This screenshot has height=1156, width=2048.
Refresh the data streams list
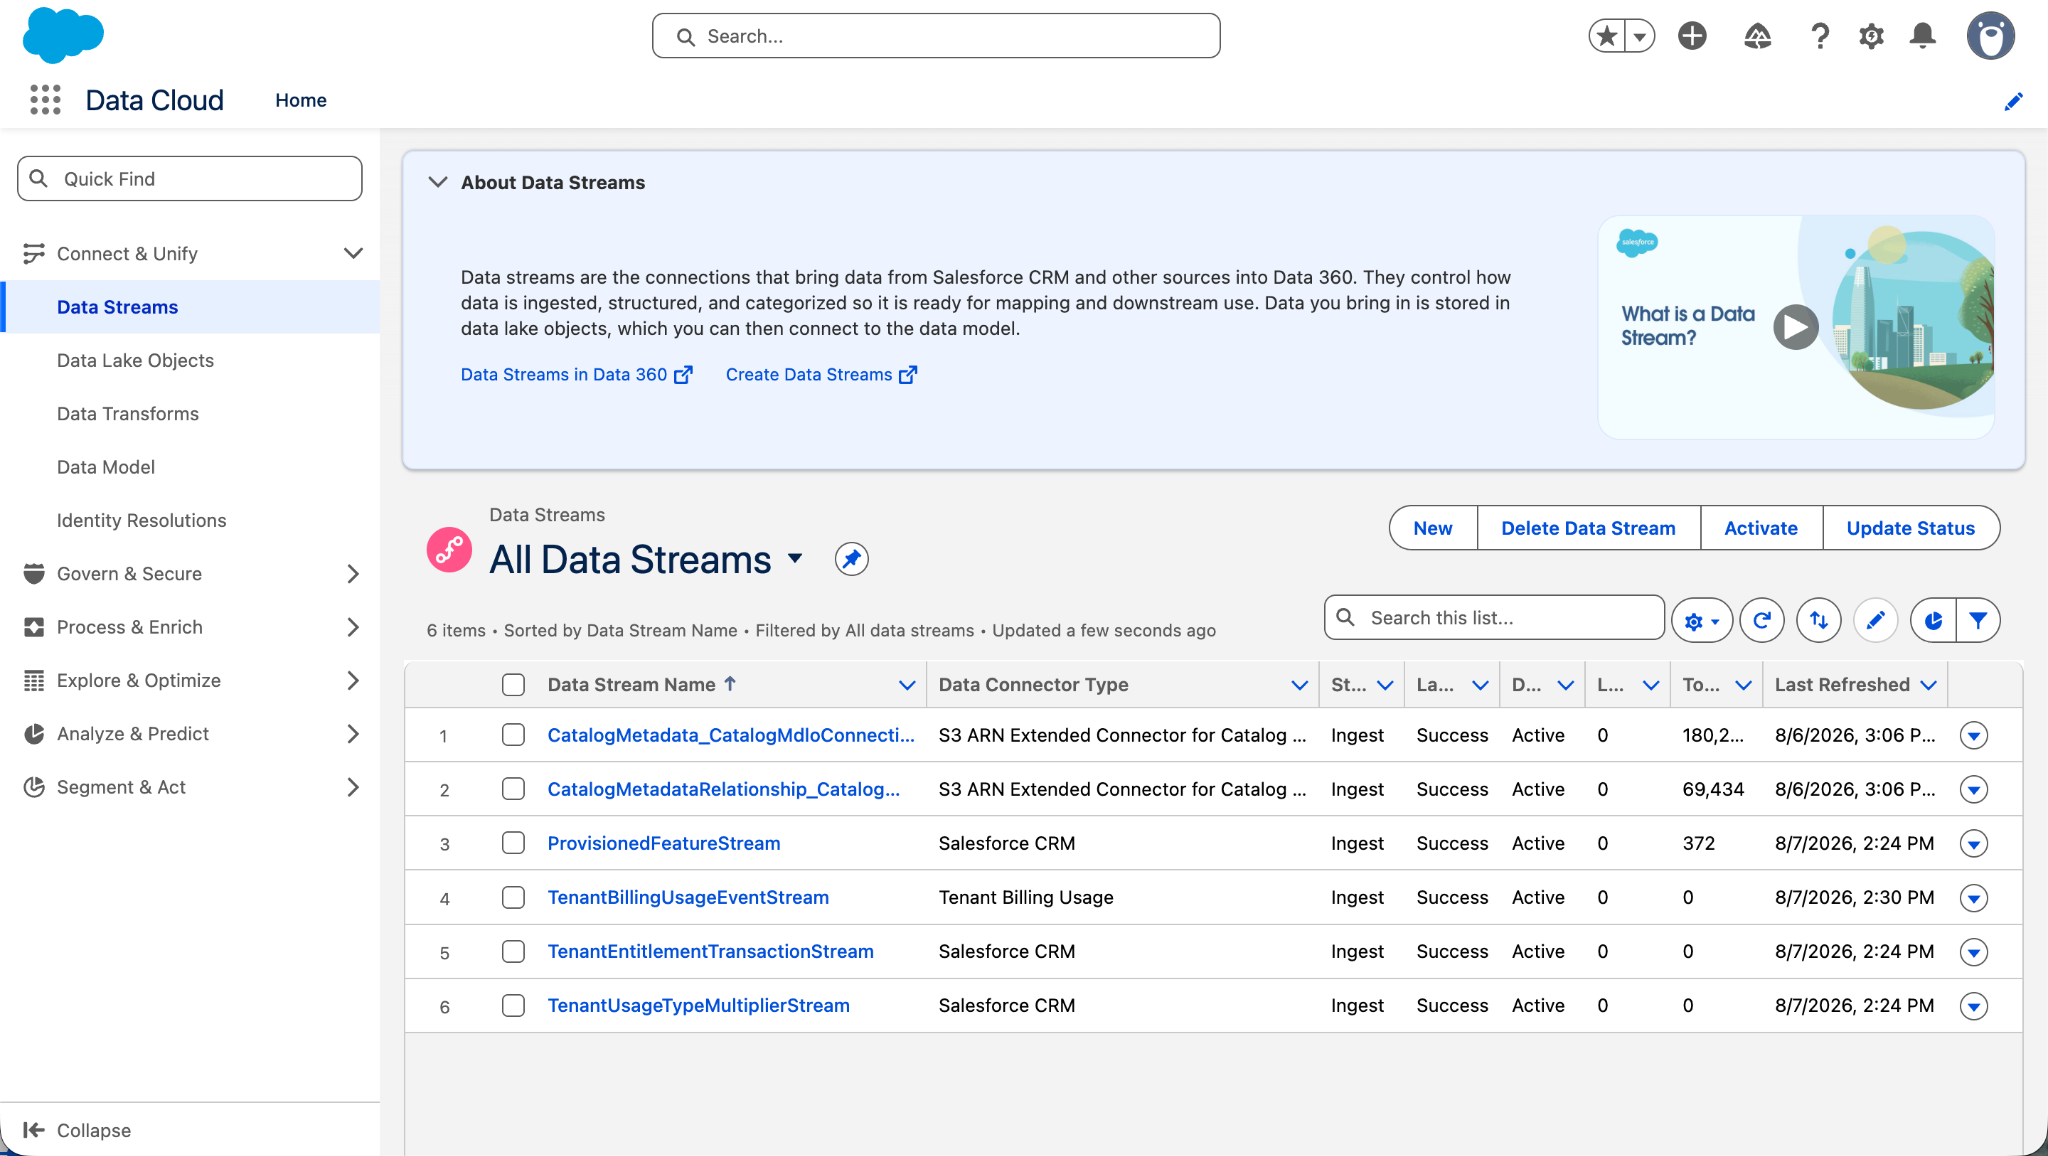tap(1762, 620)
